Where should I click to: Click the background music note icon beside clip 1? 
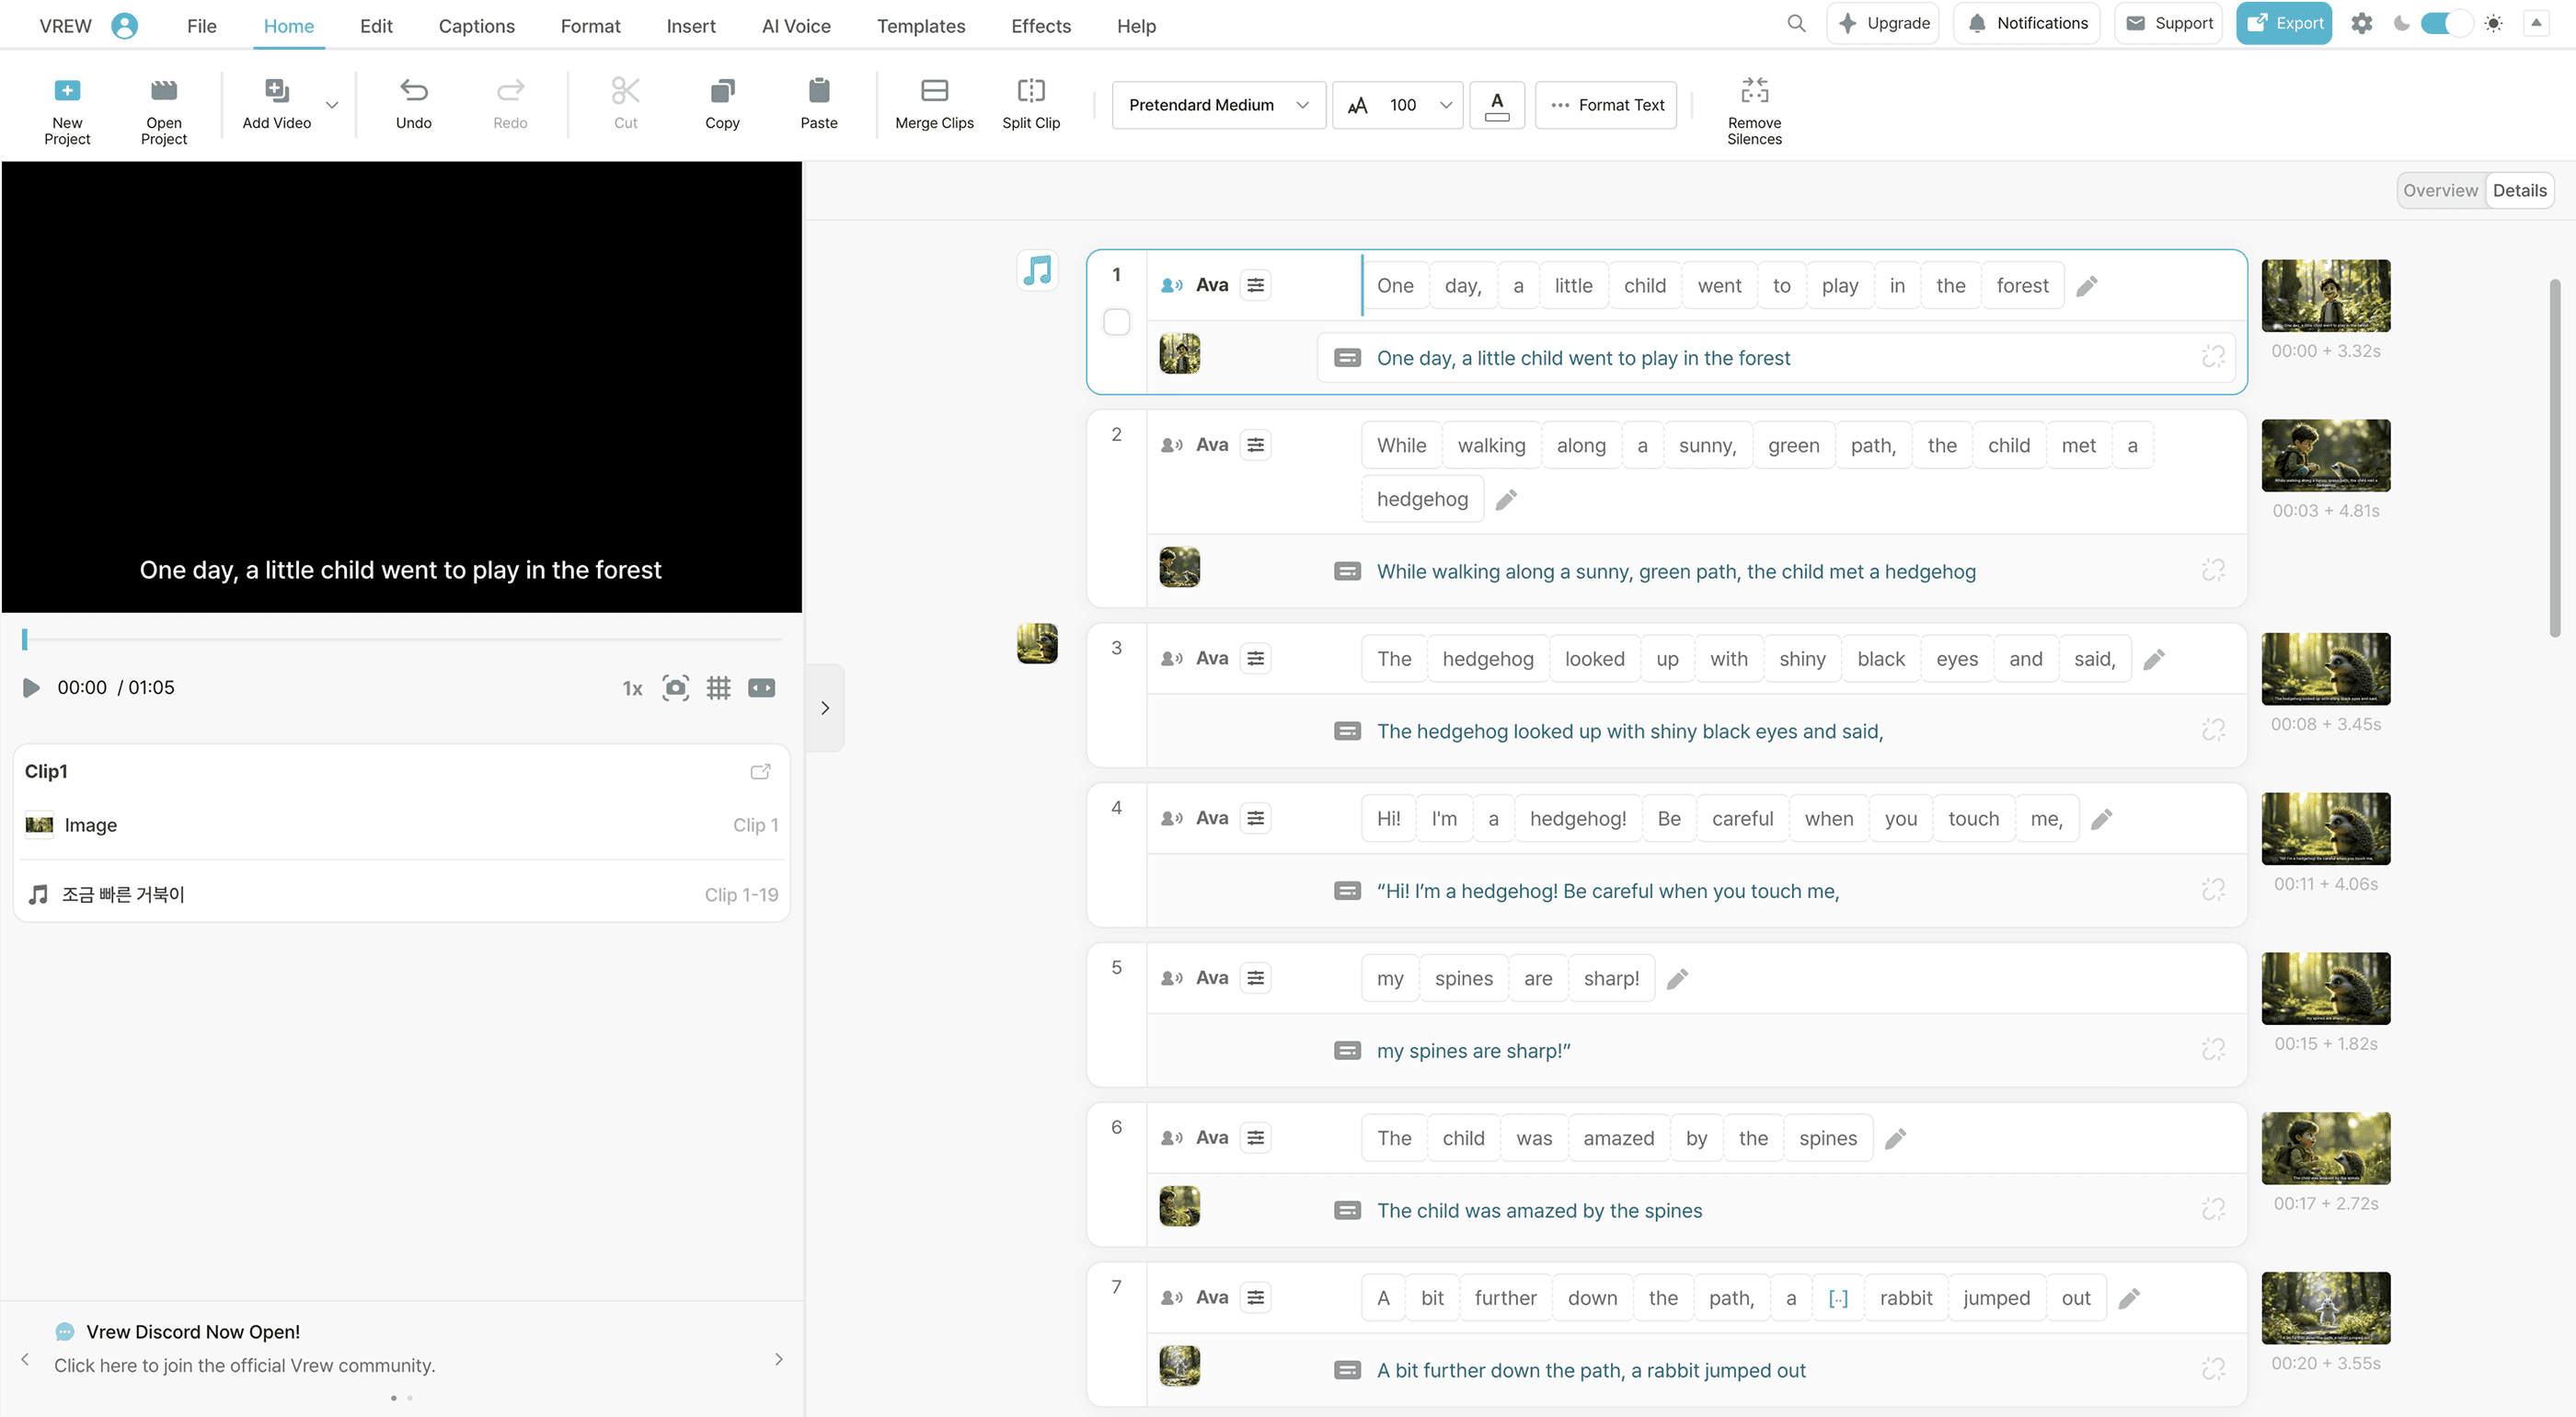[x=1037, y=270]
